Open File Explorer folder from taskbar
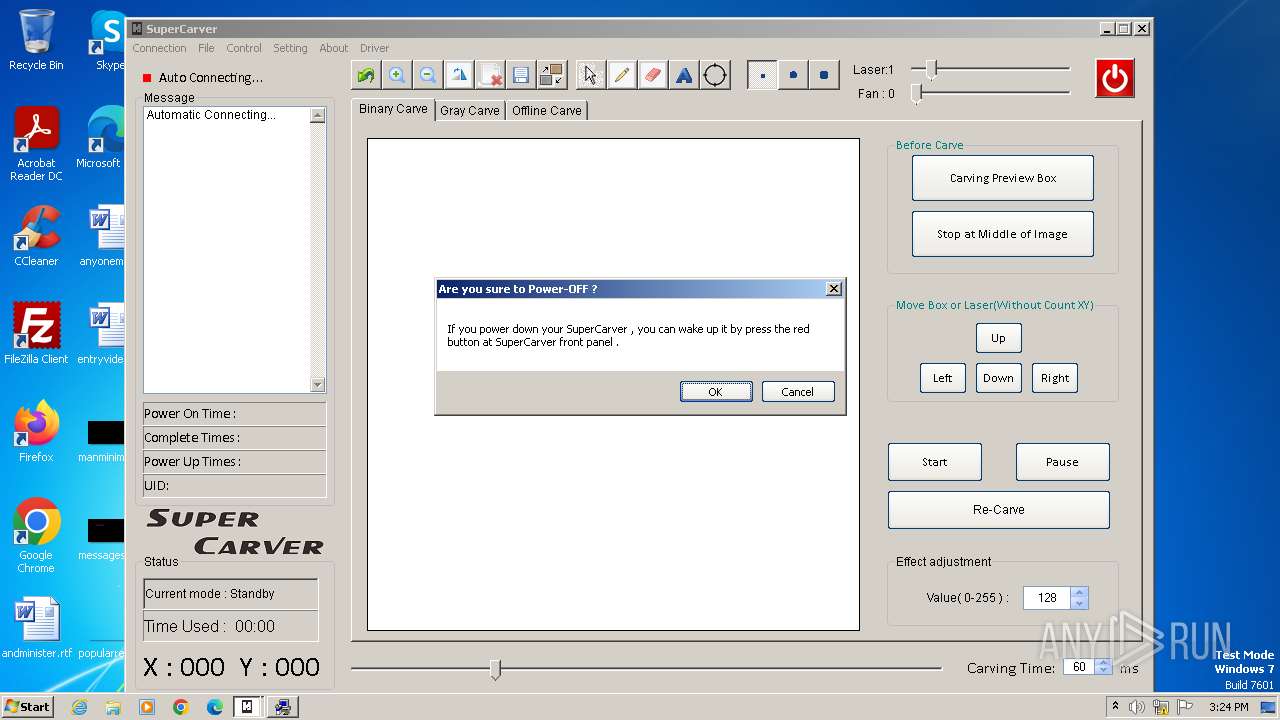 (113, 707)
